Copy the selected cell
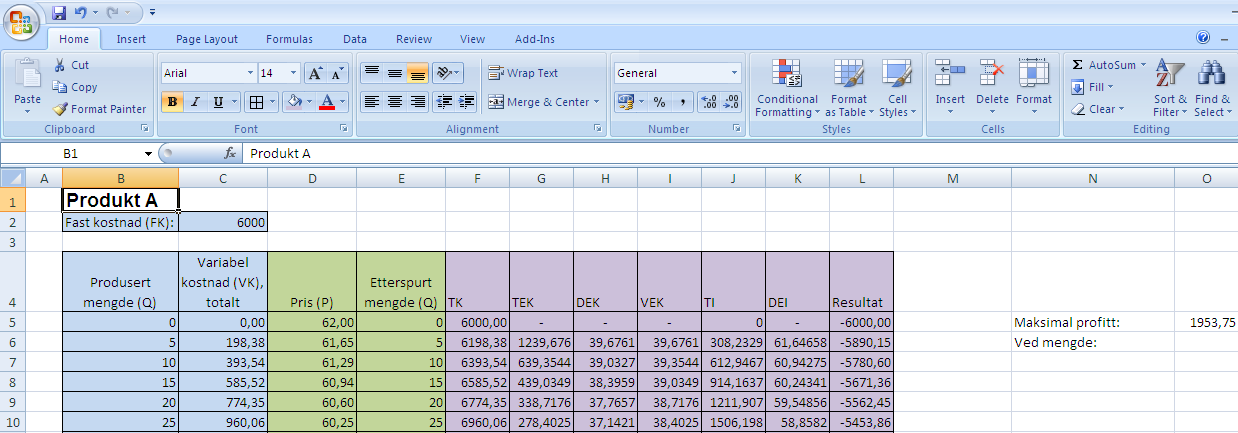The image size is (1238, 433). pyautogui.click(x=75, y=87)
